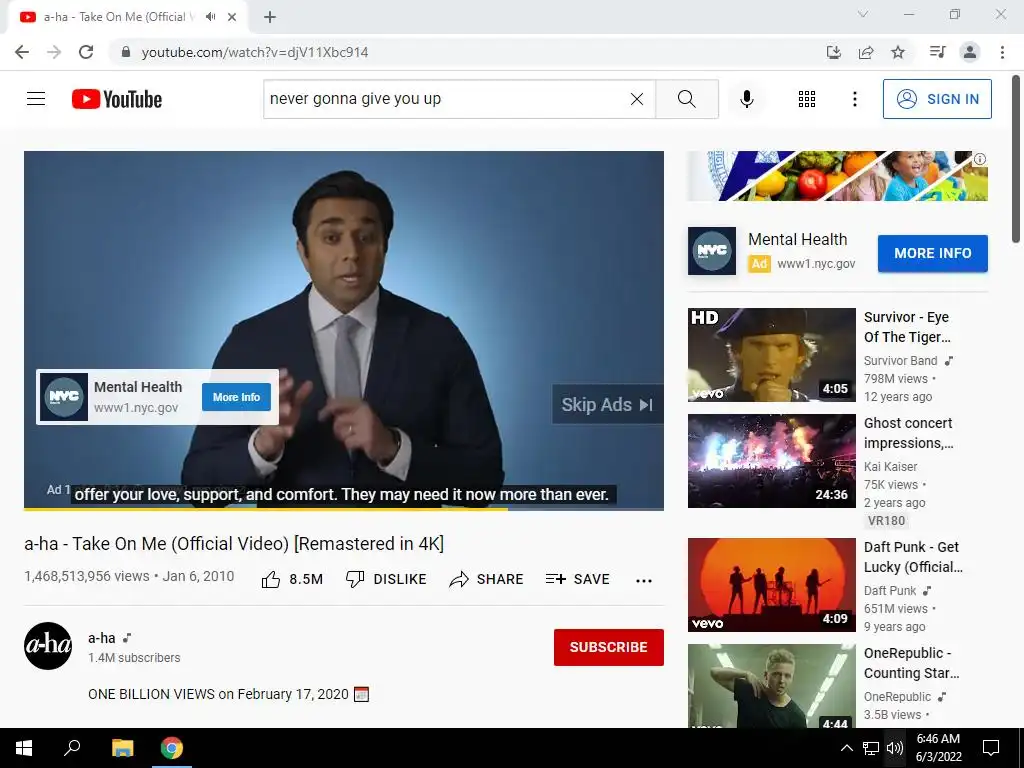Open ad info icon on banner
1024x768 pixels.
click(980, 159)
